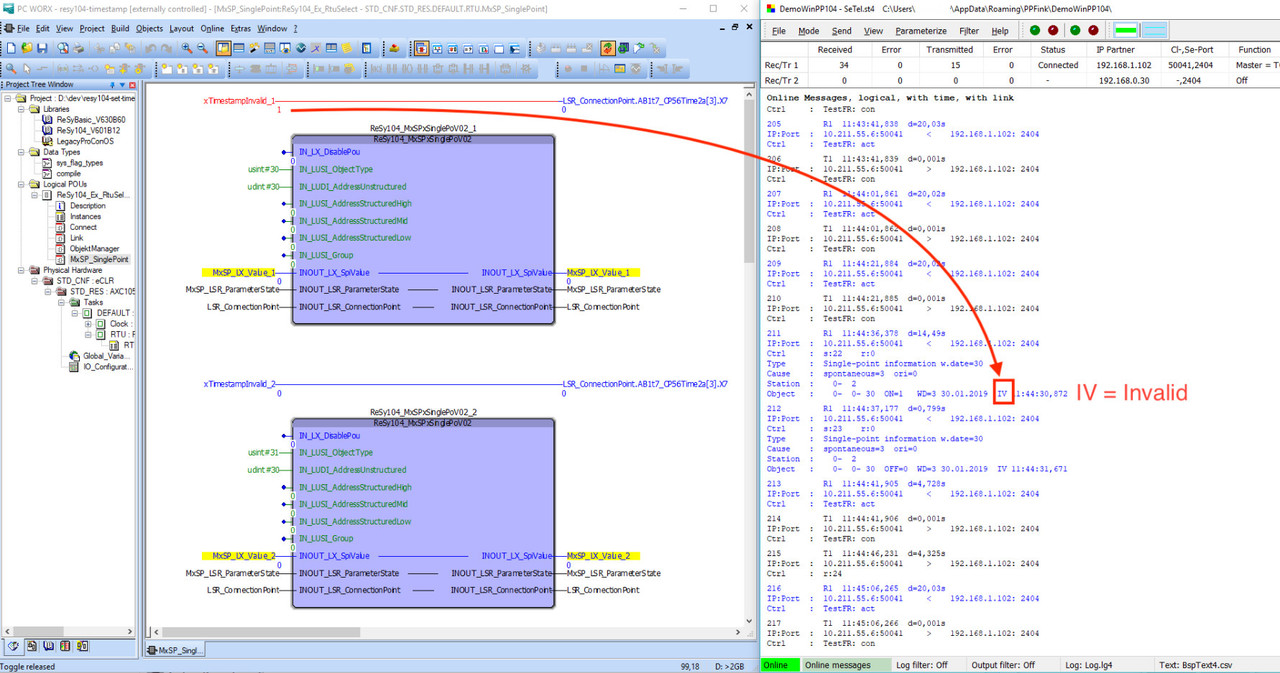Viewport: 1280px width, 673px height.
Task: Toggle the highlighted Debug on/off icon
Action: pos(608,48)
